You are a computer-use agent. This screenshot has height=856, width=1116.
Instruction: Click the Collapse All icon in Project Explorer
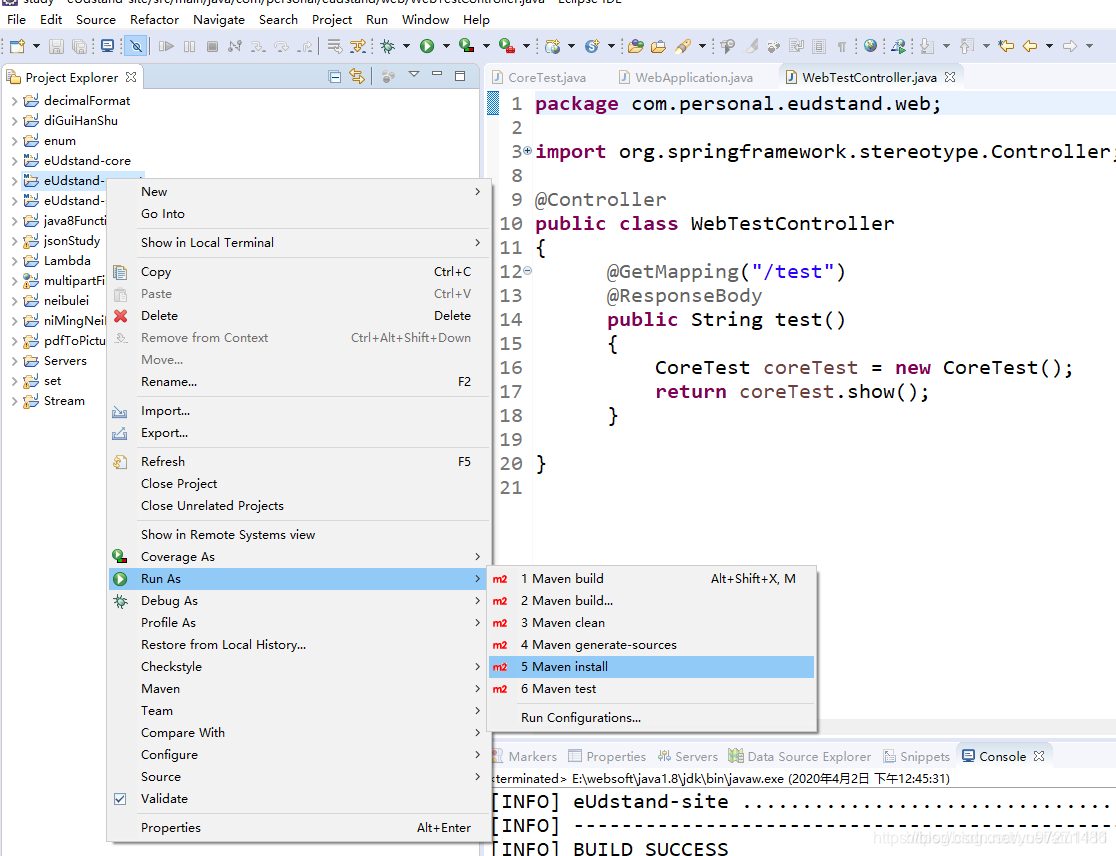[335, 77]
